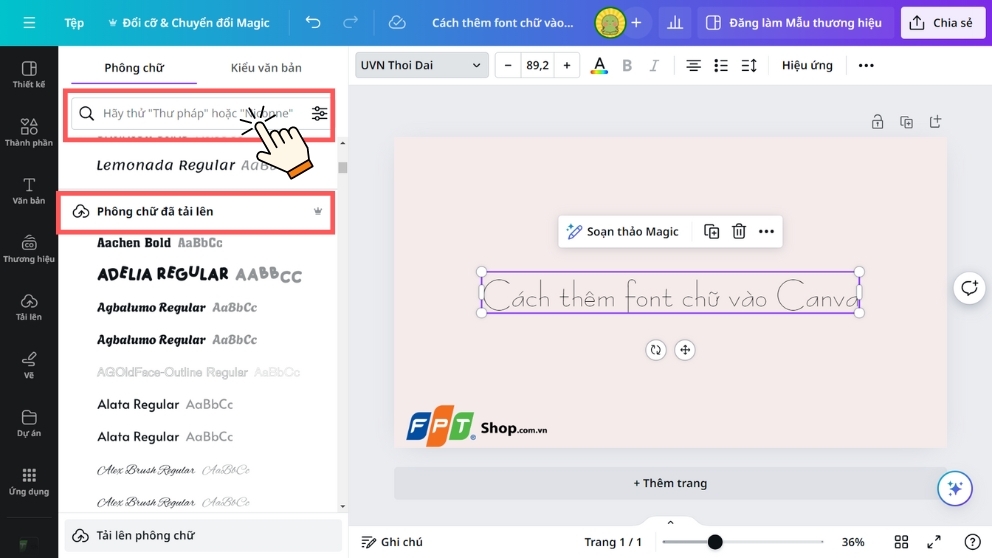Open the user profile avatar
This screenshot has width=992, height=558.
coord(610,23)
